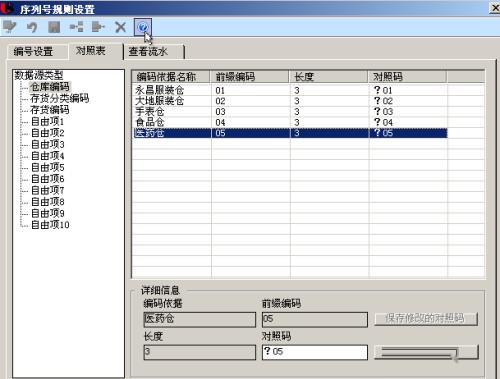
Task: Click the 保存修改的对照码 button
Action: point(426,319)
